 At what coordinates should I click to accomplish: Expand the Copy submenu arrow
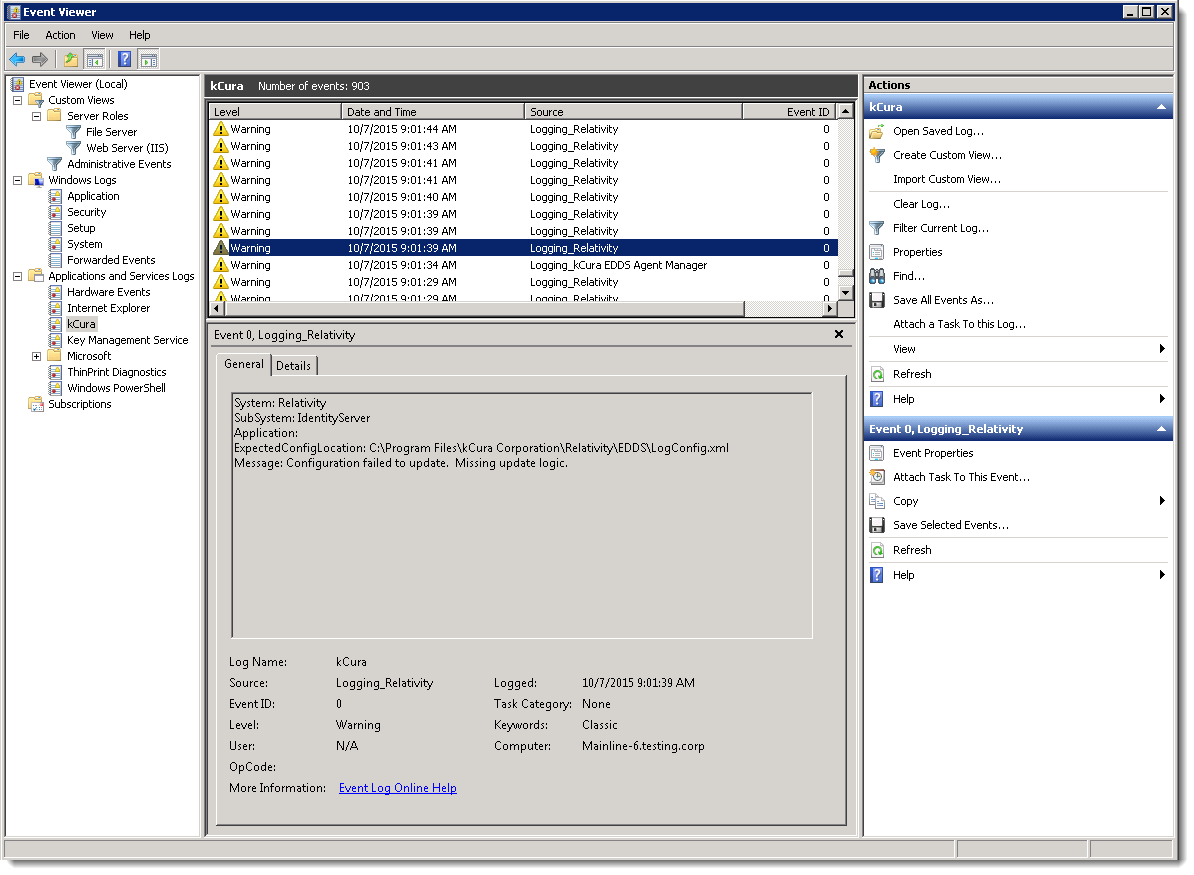pyautogui.click(x=1162, y=501)
